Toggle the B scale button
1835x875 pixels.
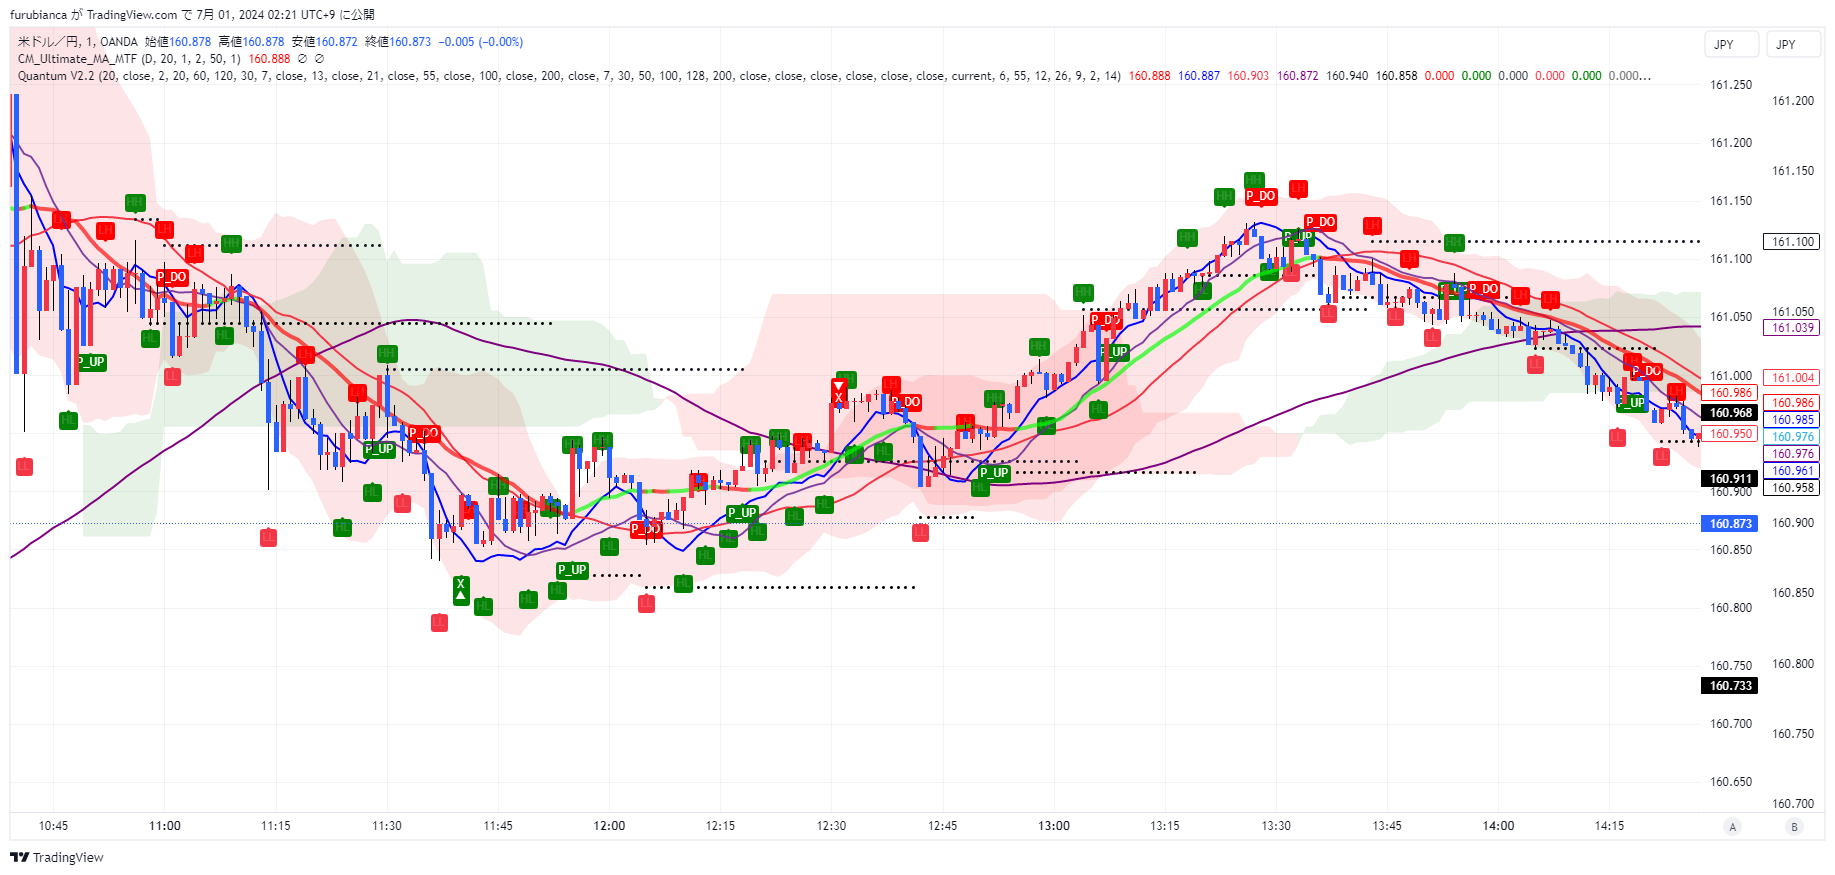tap(1794, 826)
